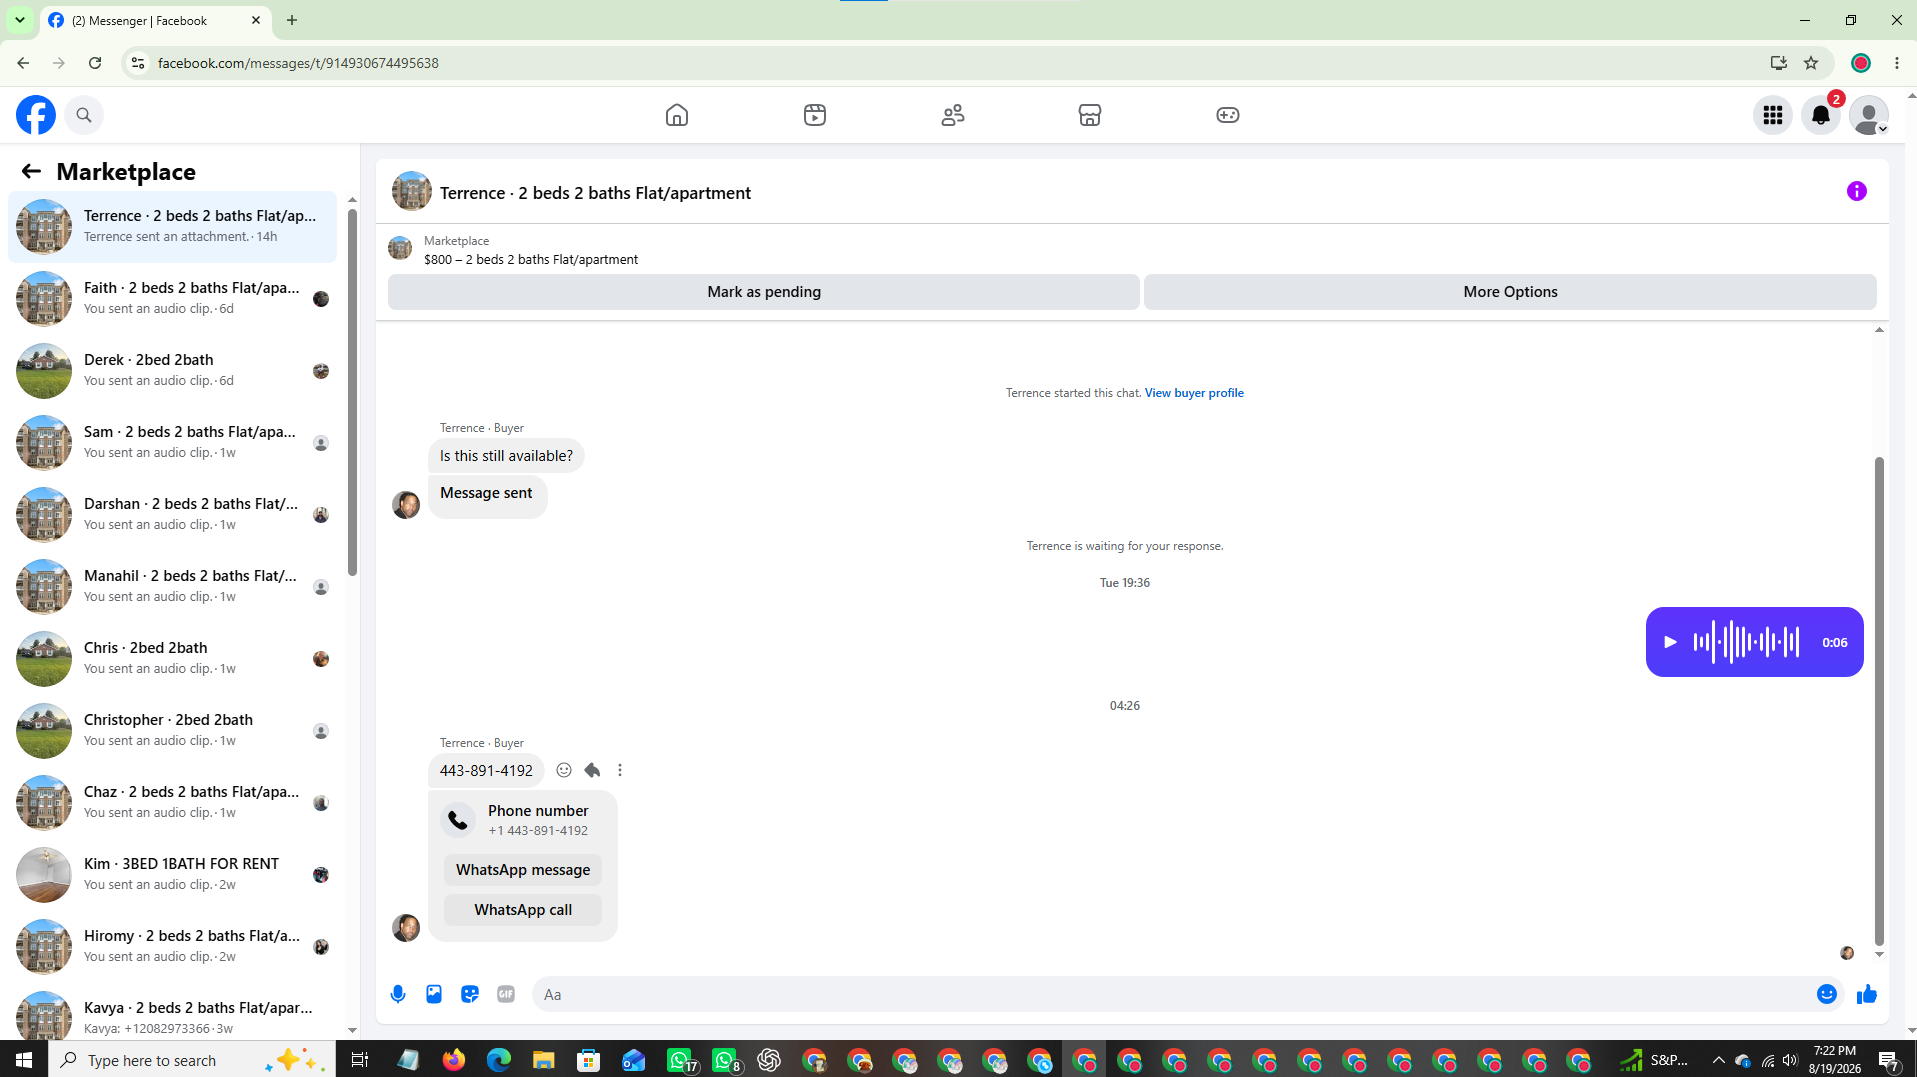Open Christopher 2bed 2bath conversation

pos(172,731)
